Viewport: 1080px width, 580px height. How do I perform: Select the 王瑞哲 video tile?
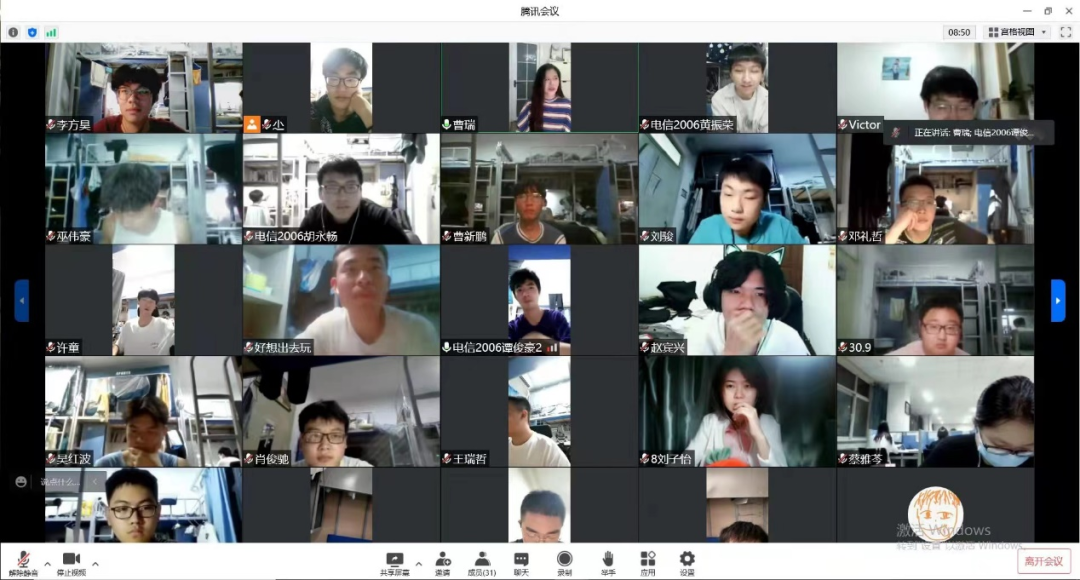click(539, 411)
